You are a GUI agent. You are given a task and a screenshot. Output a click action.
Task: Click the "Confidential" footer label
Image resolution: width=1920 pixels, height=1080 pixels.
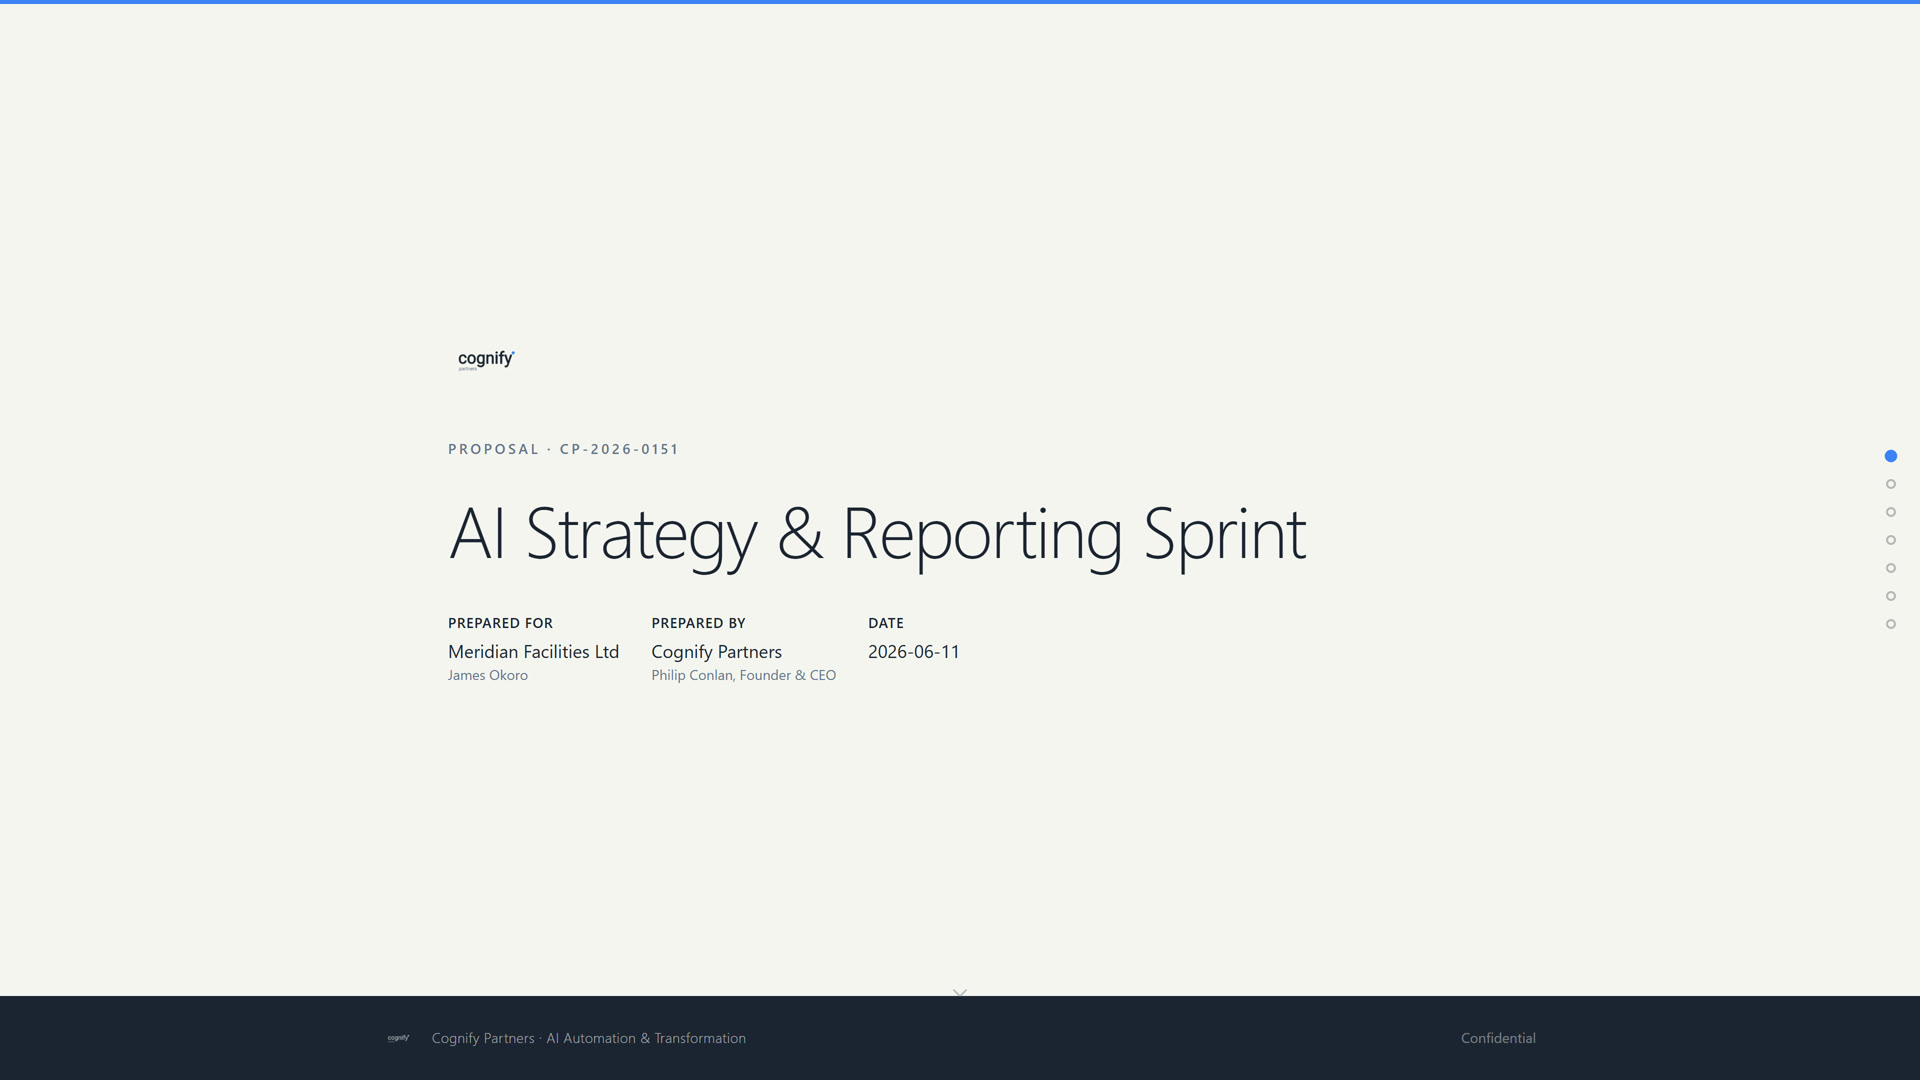(1498, 1038)
